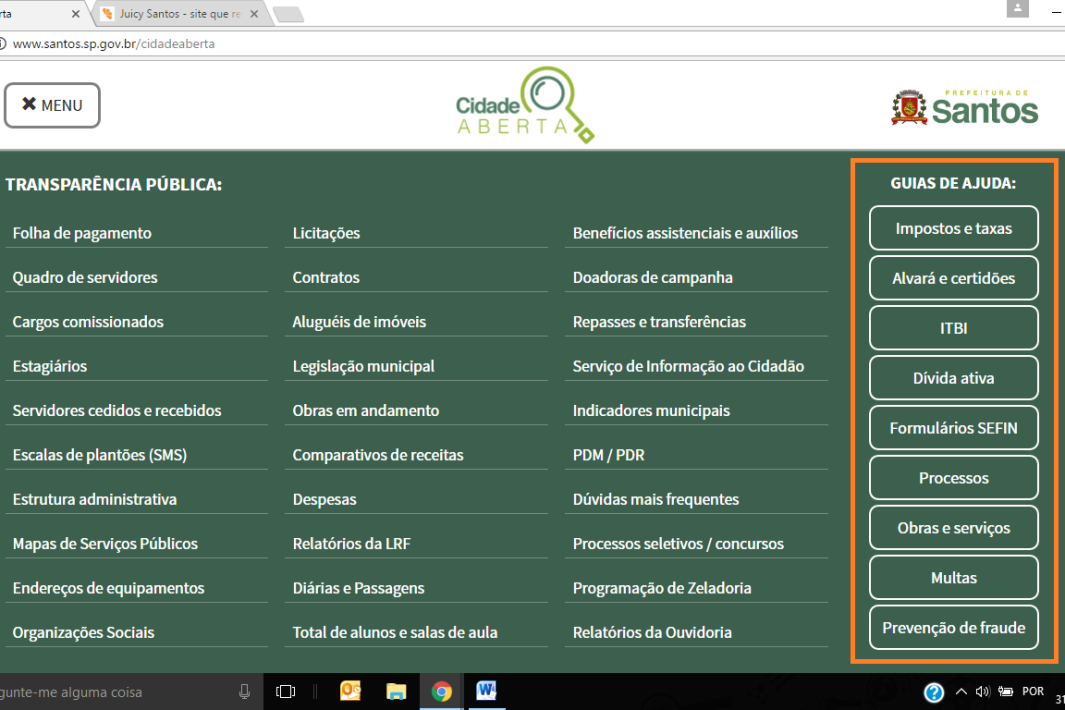
Task: Open Outlook from the taskbar
Action: coord(350,691)
